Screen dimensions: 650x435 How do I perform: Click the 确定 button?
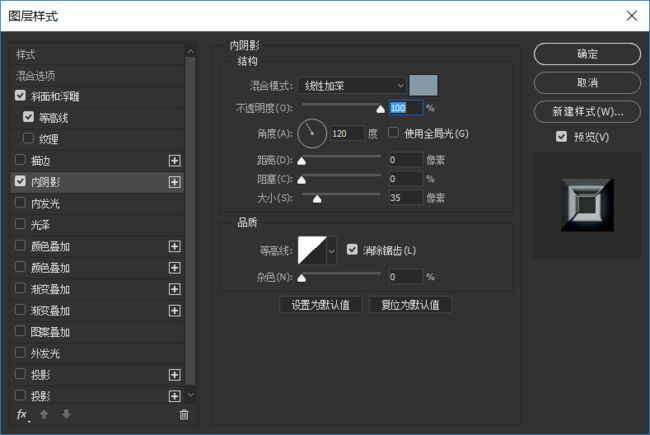coord(587,54)
